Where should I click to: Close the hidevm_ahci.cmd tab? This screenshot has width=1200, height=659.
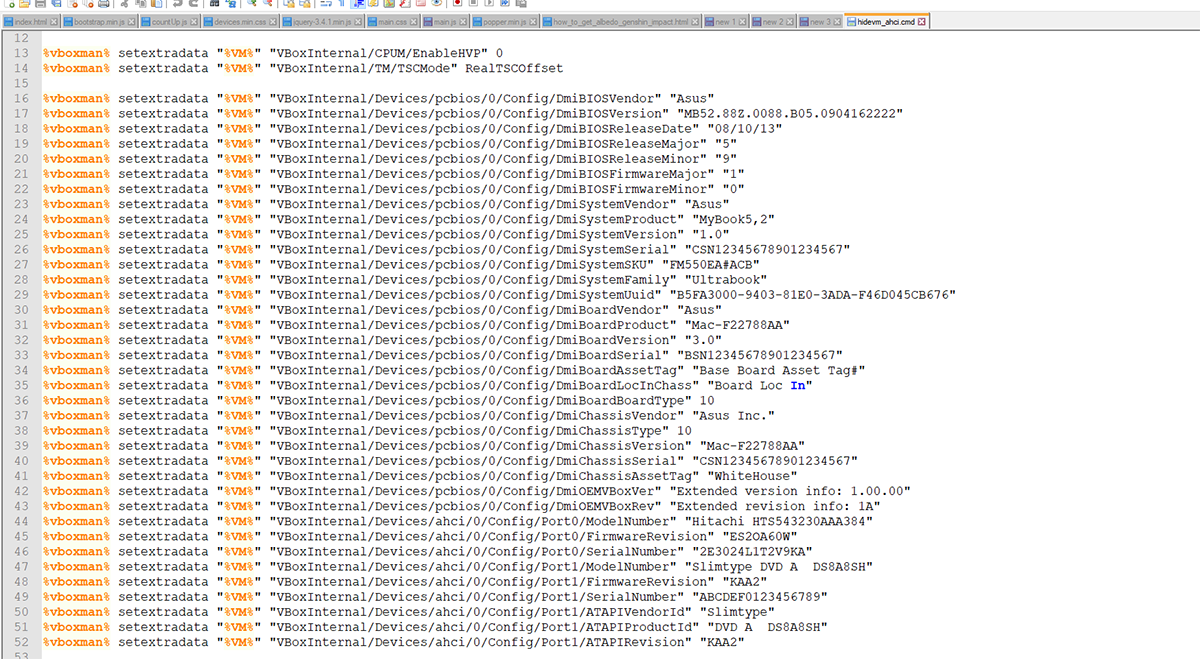(922, 22)
